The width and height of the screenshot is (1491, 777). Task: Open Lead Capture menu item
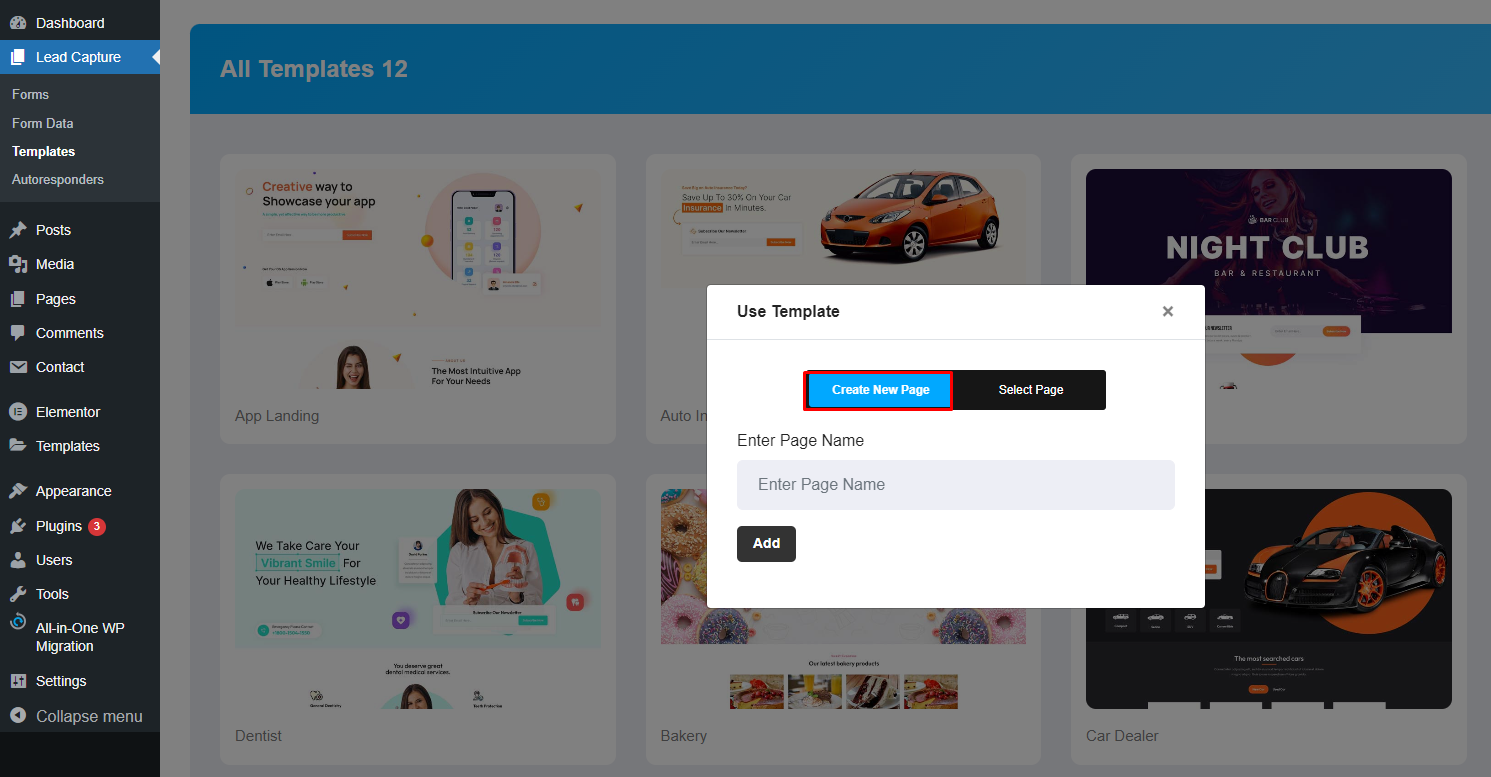80,57
